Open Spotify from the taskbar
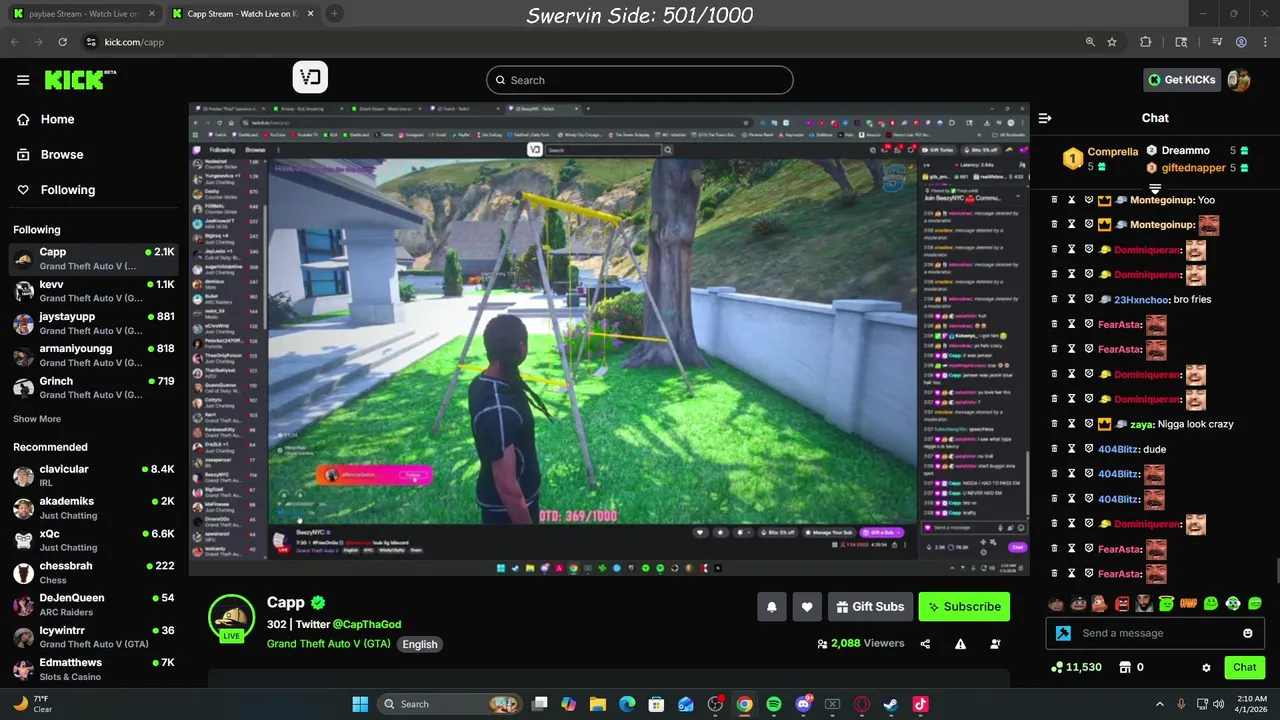The width and height of the screenshot is (1280, 720). pos(774,704)
